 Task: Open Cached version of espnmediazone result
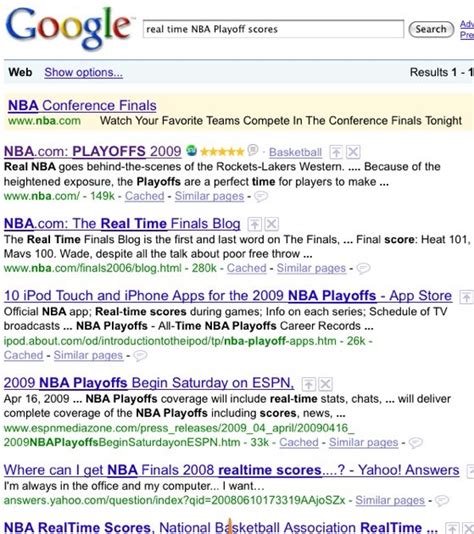pyautogui.click(x=299, y=442)
